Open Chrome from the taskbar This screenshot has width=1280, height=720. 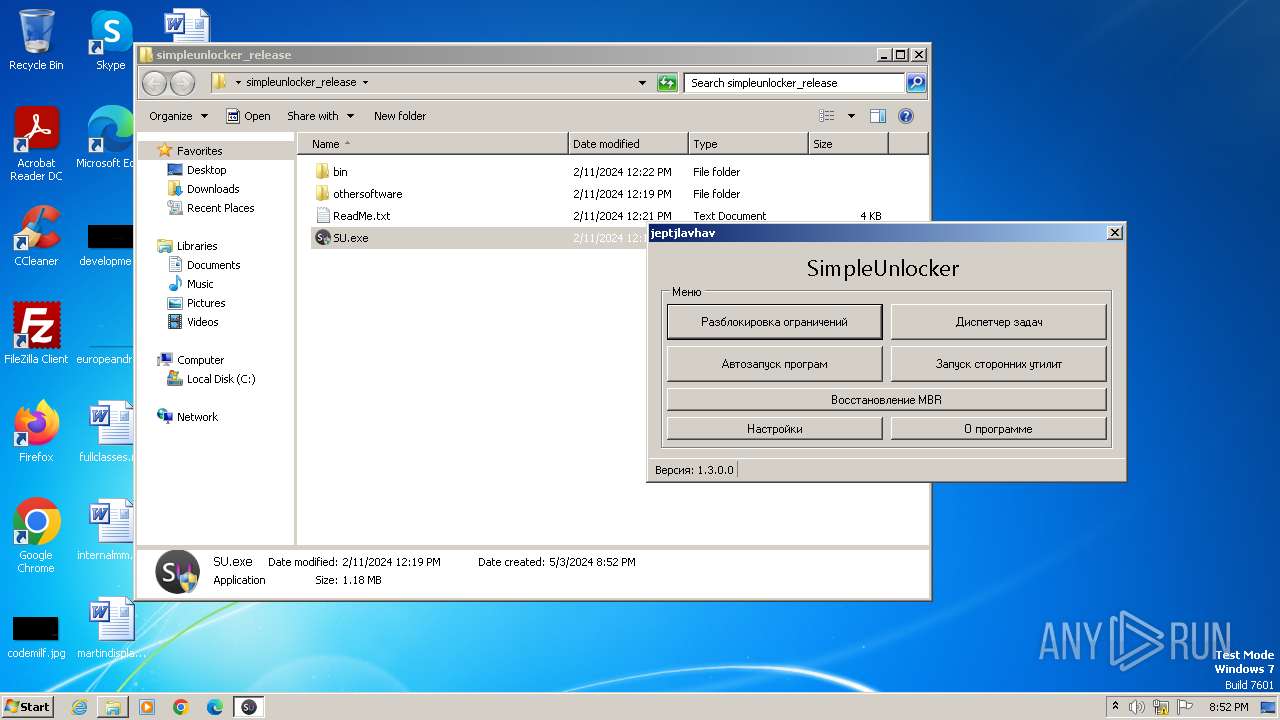coord(181,706)
